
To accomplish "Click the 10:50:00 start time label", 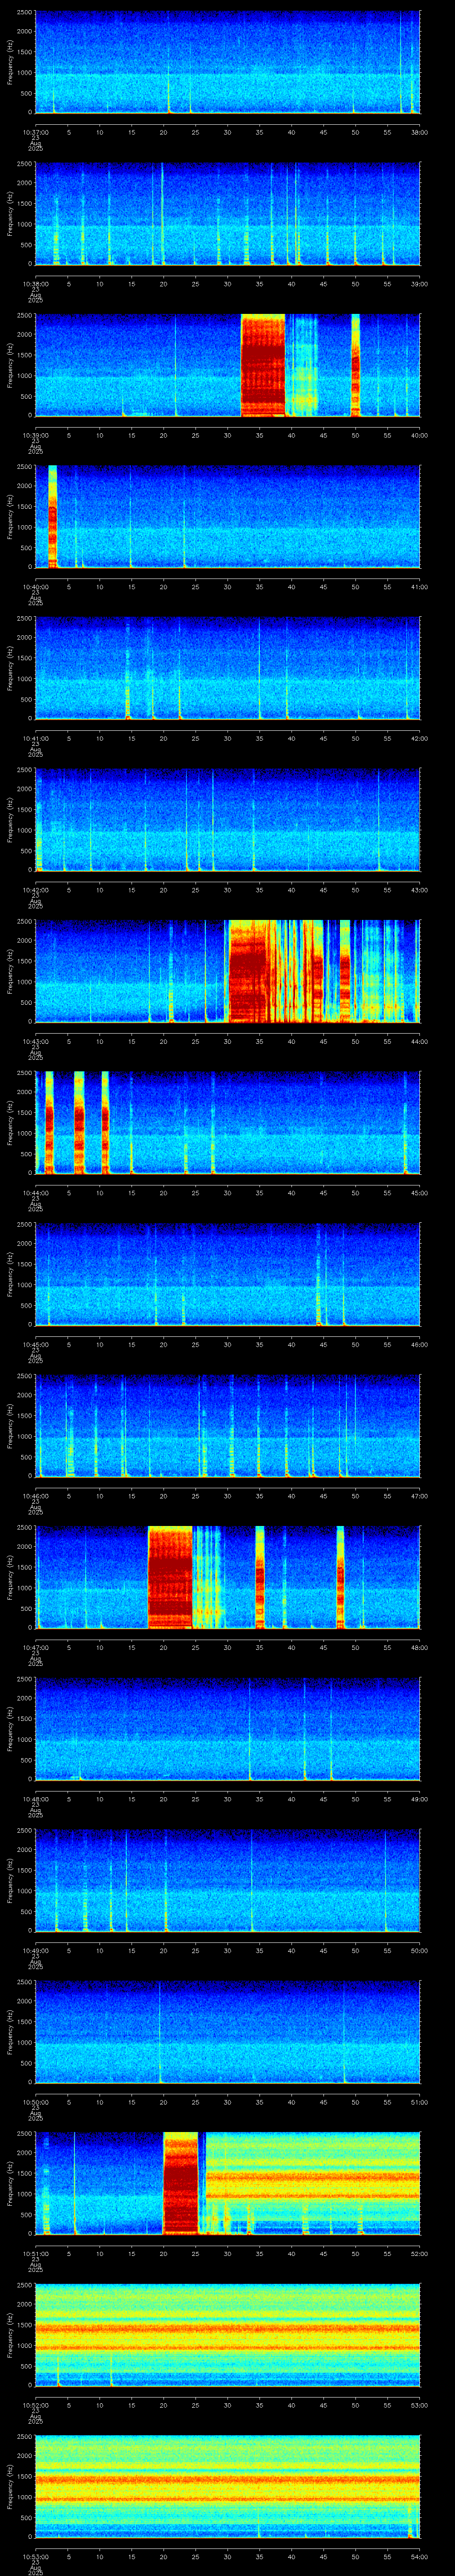I will [x=35, y=2102].
